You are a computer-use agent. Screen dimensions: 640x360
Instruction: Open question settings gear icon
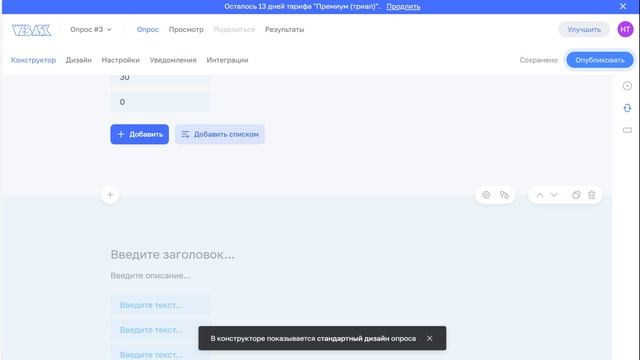coord(486,195)
